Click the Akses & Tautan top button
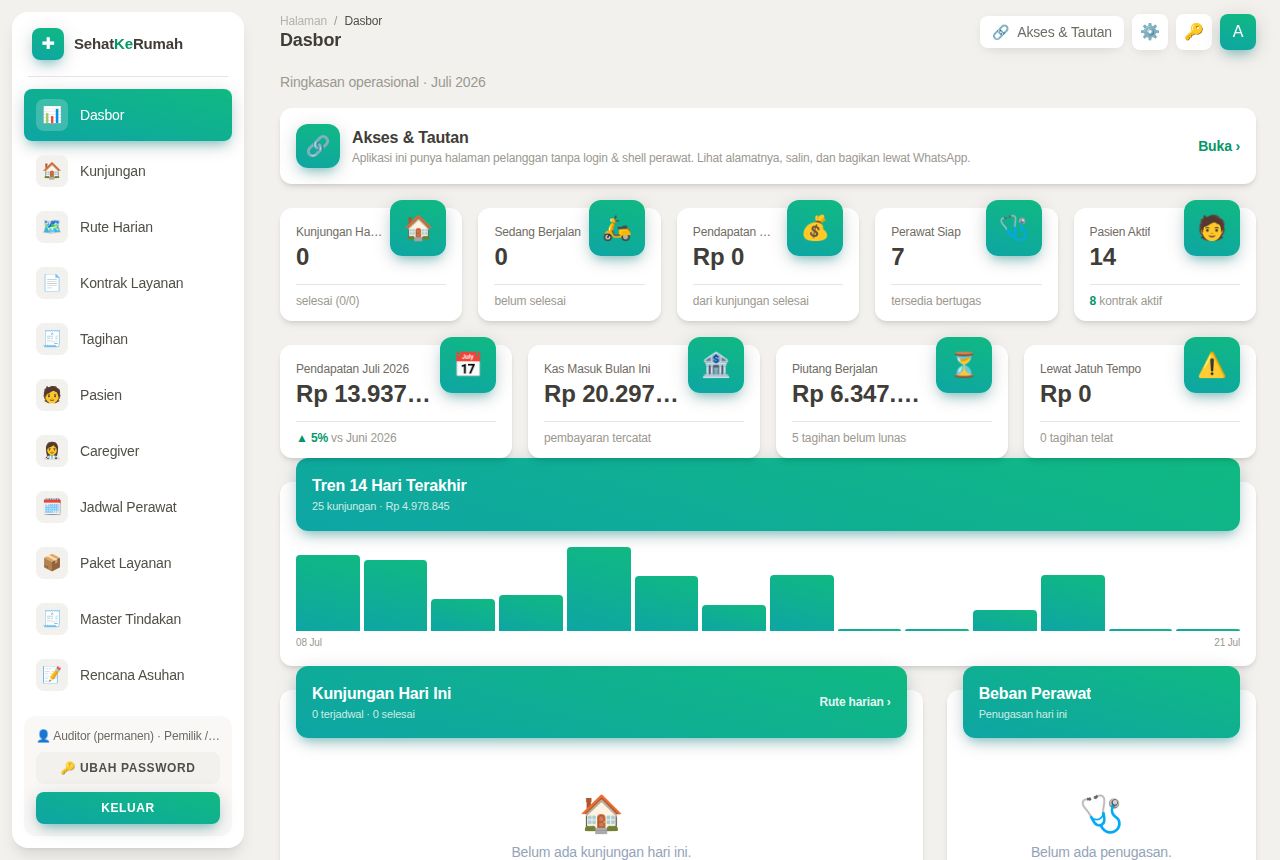The height and width of the screenshot is (860, 1280). tap(1052, 32)
